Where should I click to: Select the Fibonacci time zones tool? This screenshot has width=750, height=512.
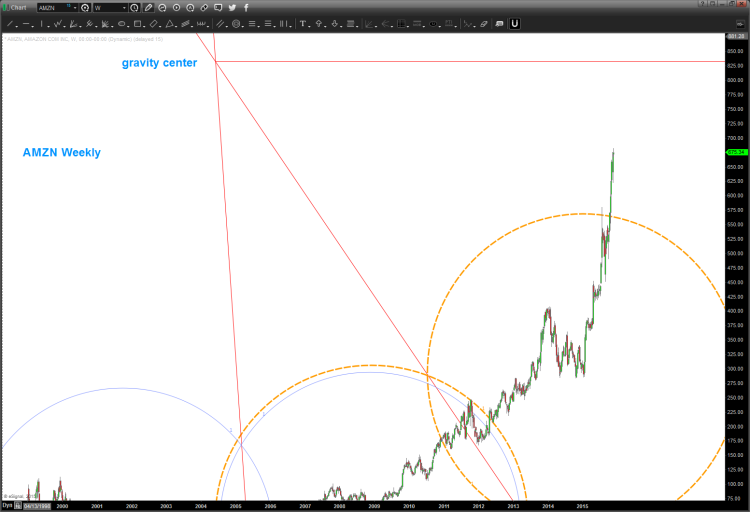click(x=284, y=23)
